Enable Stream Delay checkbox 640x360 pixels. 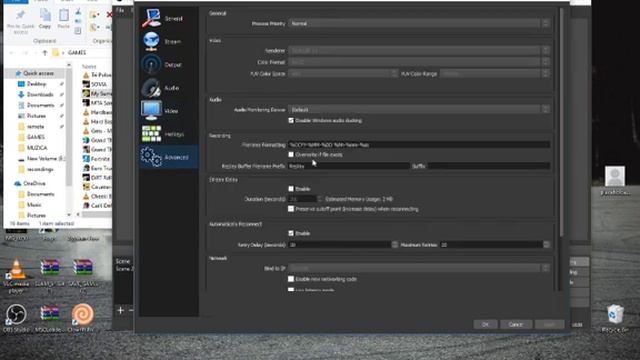tap(291, 189)
